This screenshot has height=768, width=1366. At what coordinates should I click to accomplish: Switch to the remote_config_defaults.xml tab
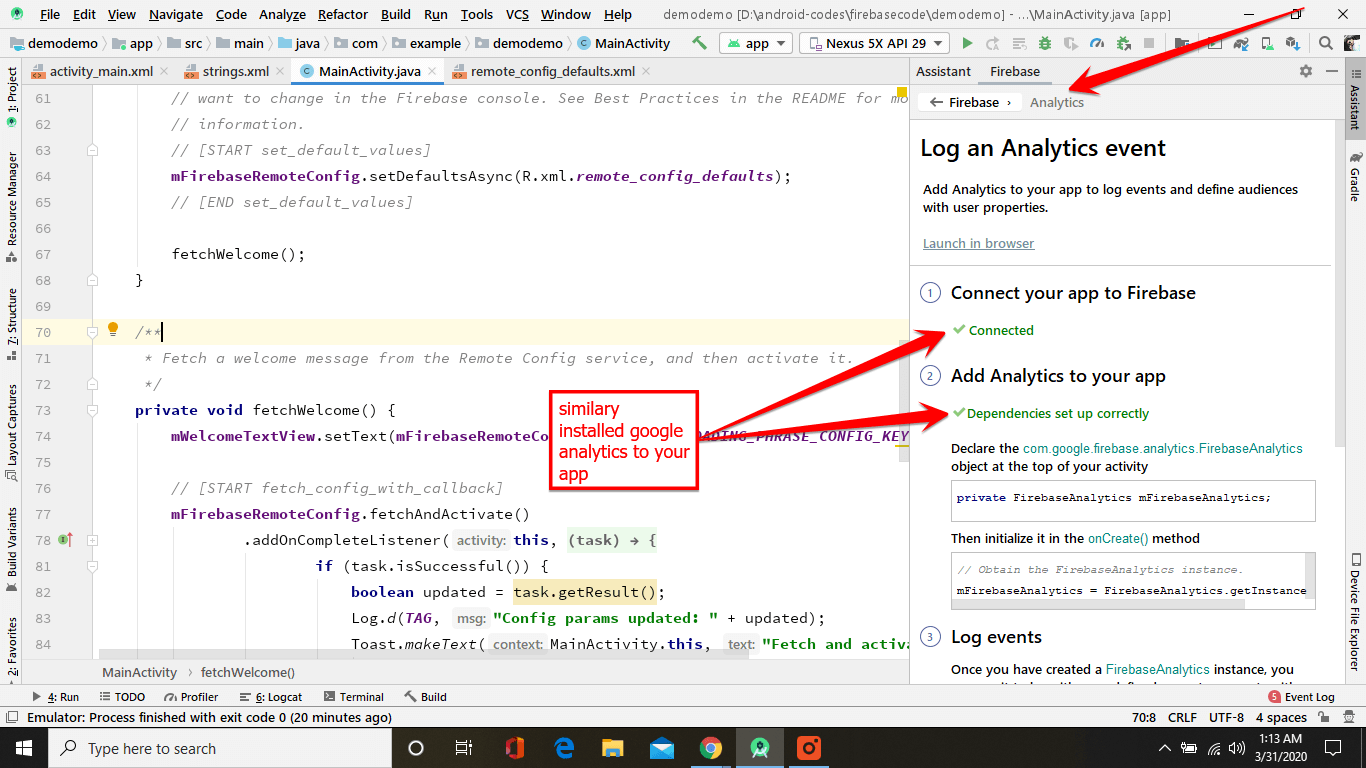coord(553,71)
